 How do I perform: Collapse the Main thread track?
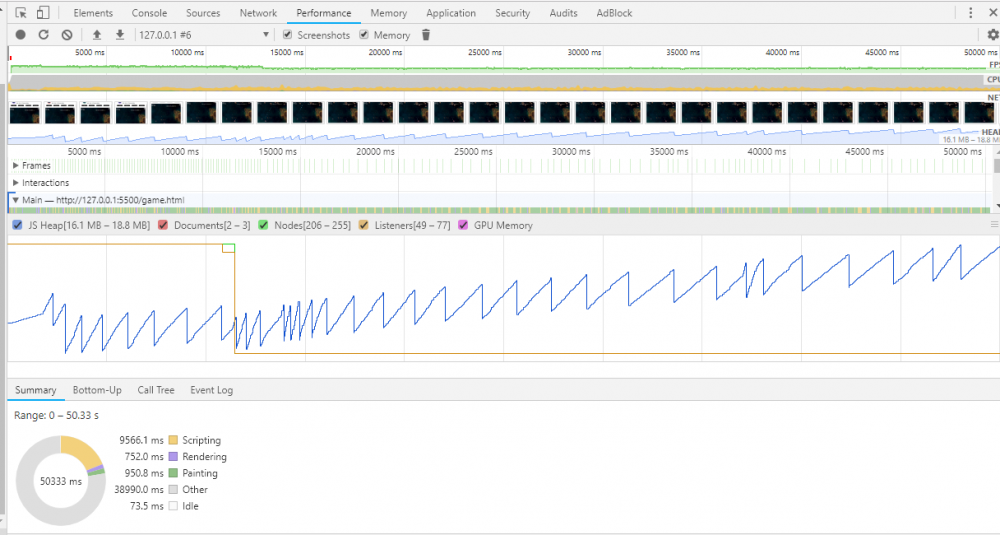(x=16, y=200)
